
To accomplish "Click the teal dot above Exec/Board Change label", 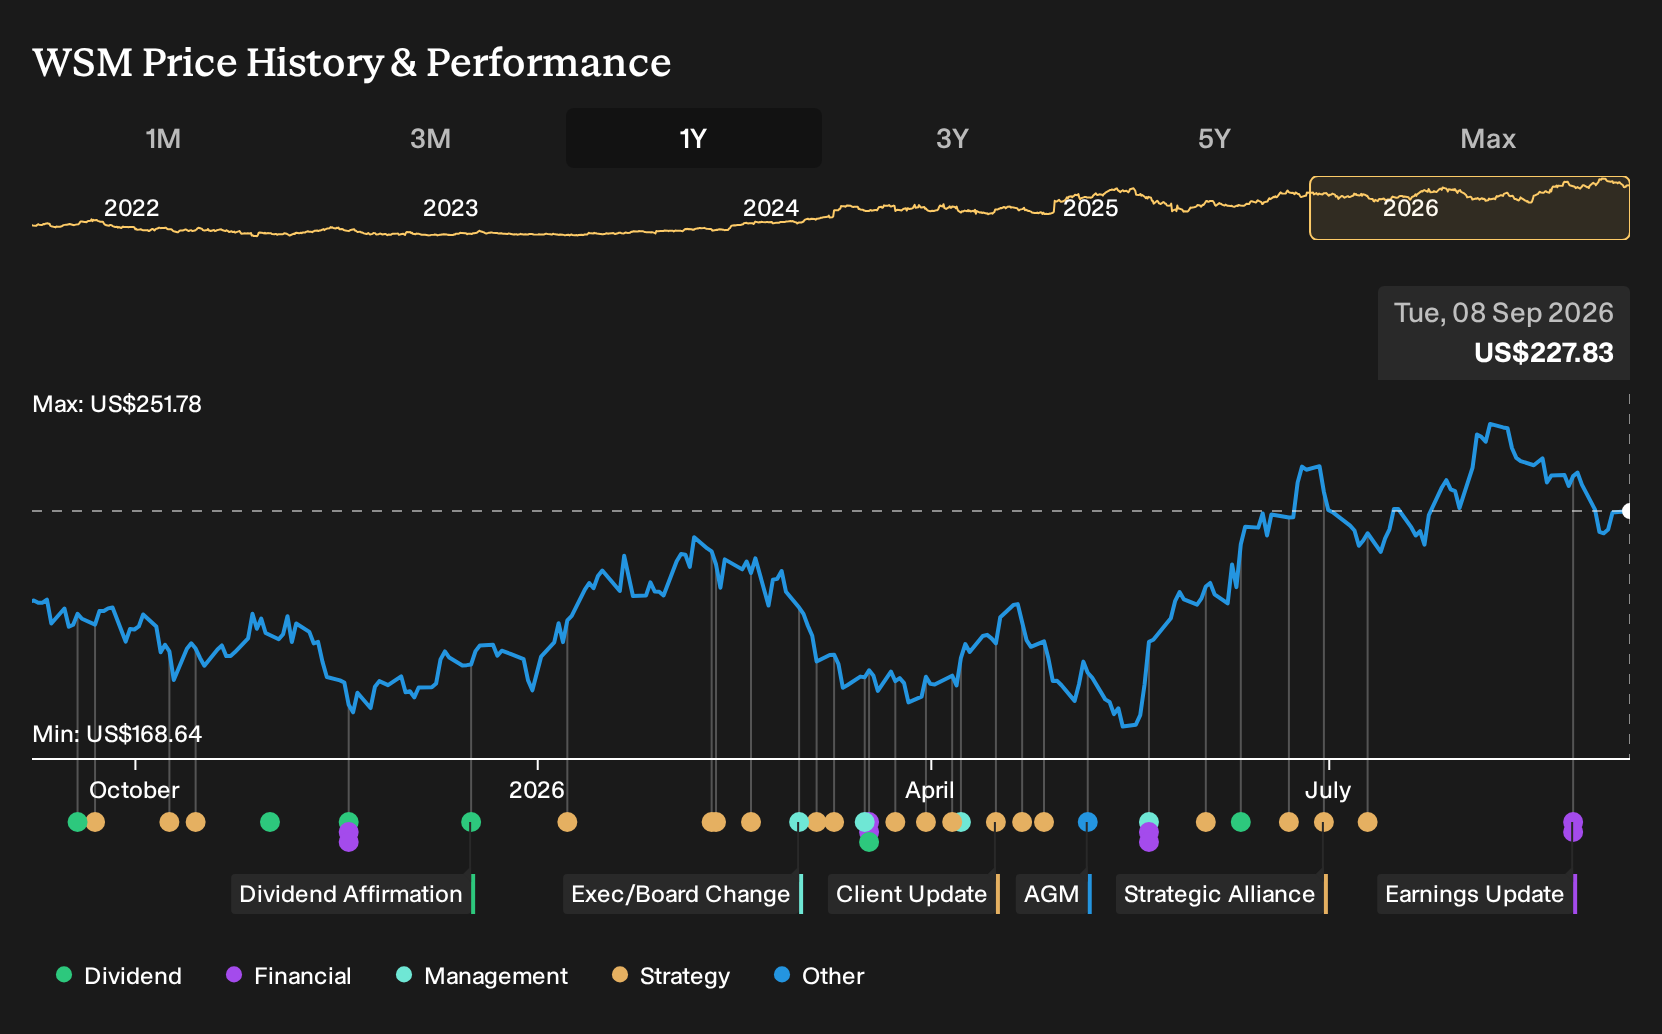I will click(799, 822).
